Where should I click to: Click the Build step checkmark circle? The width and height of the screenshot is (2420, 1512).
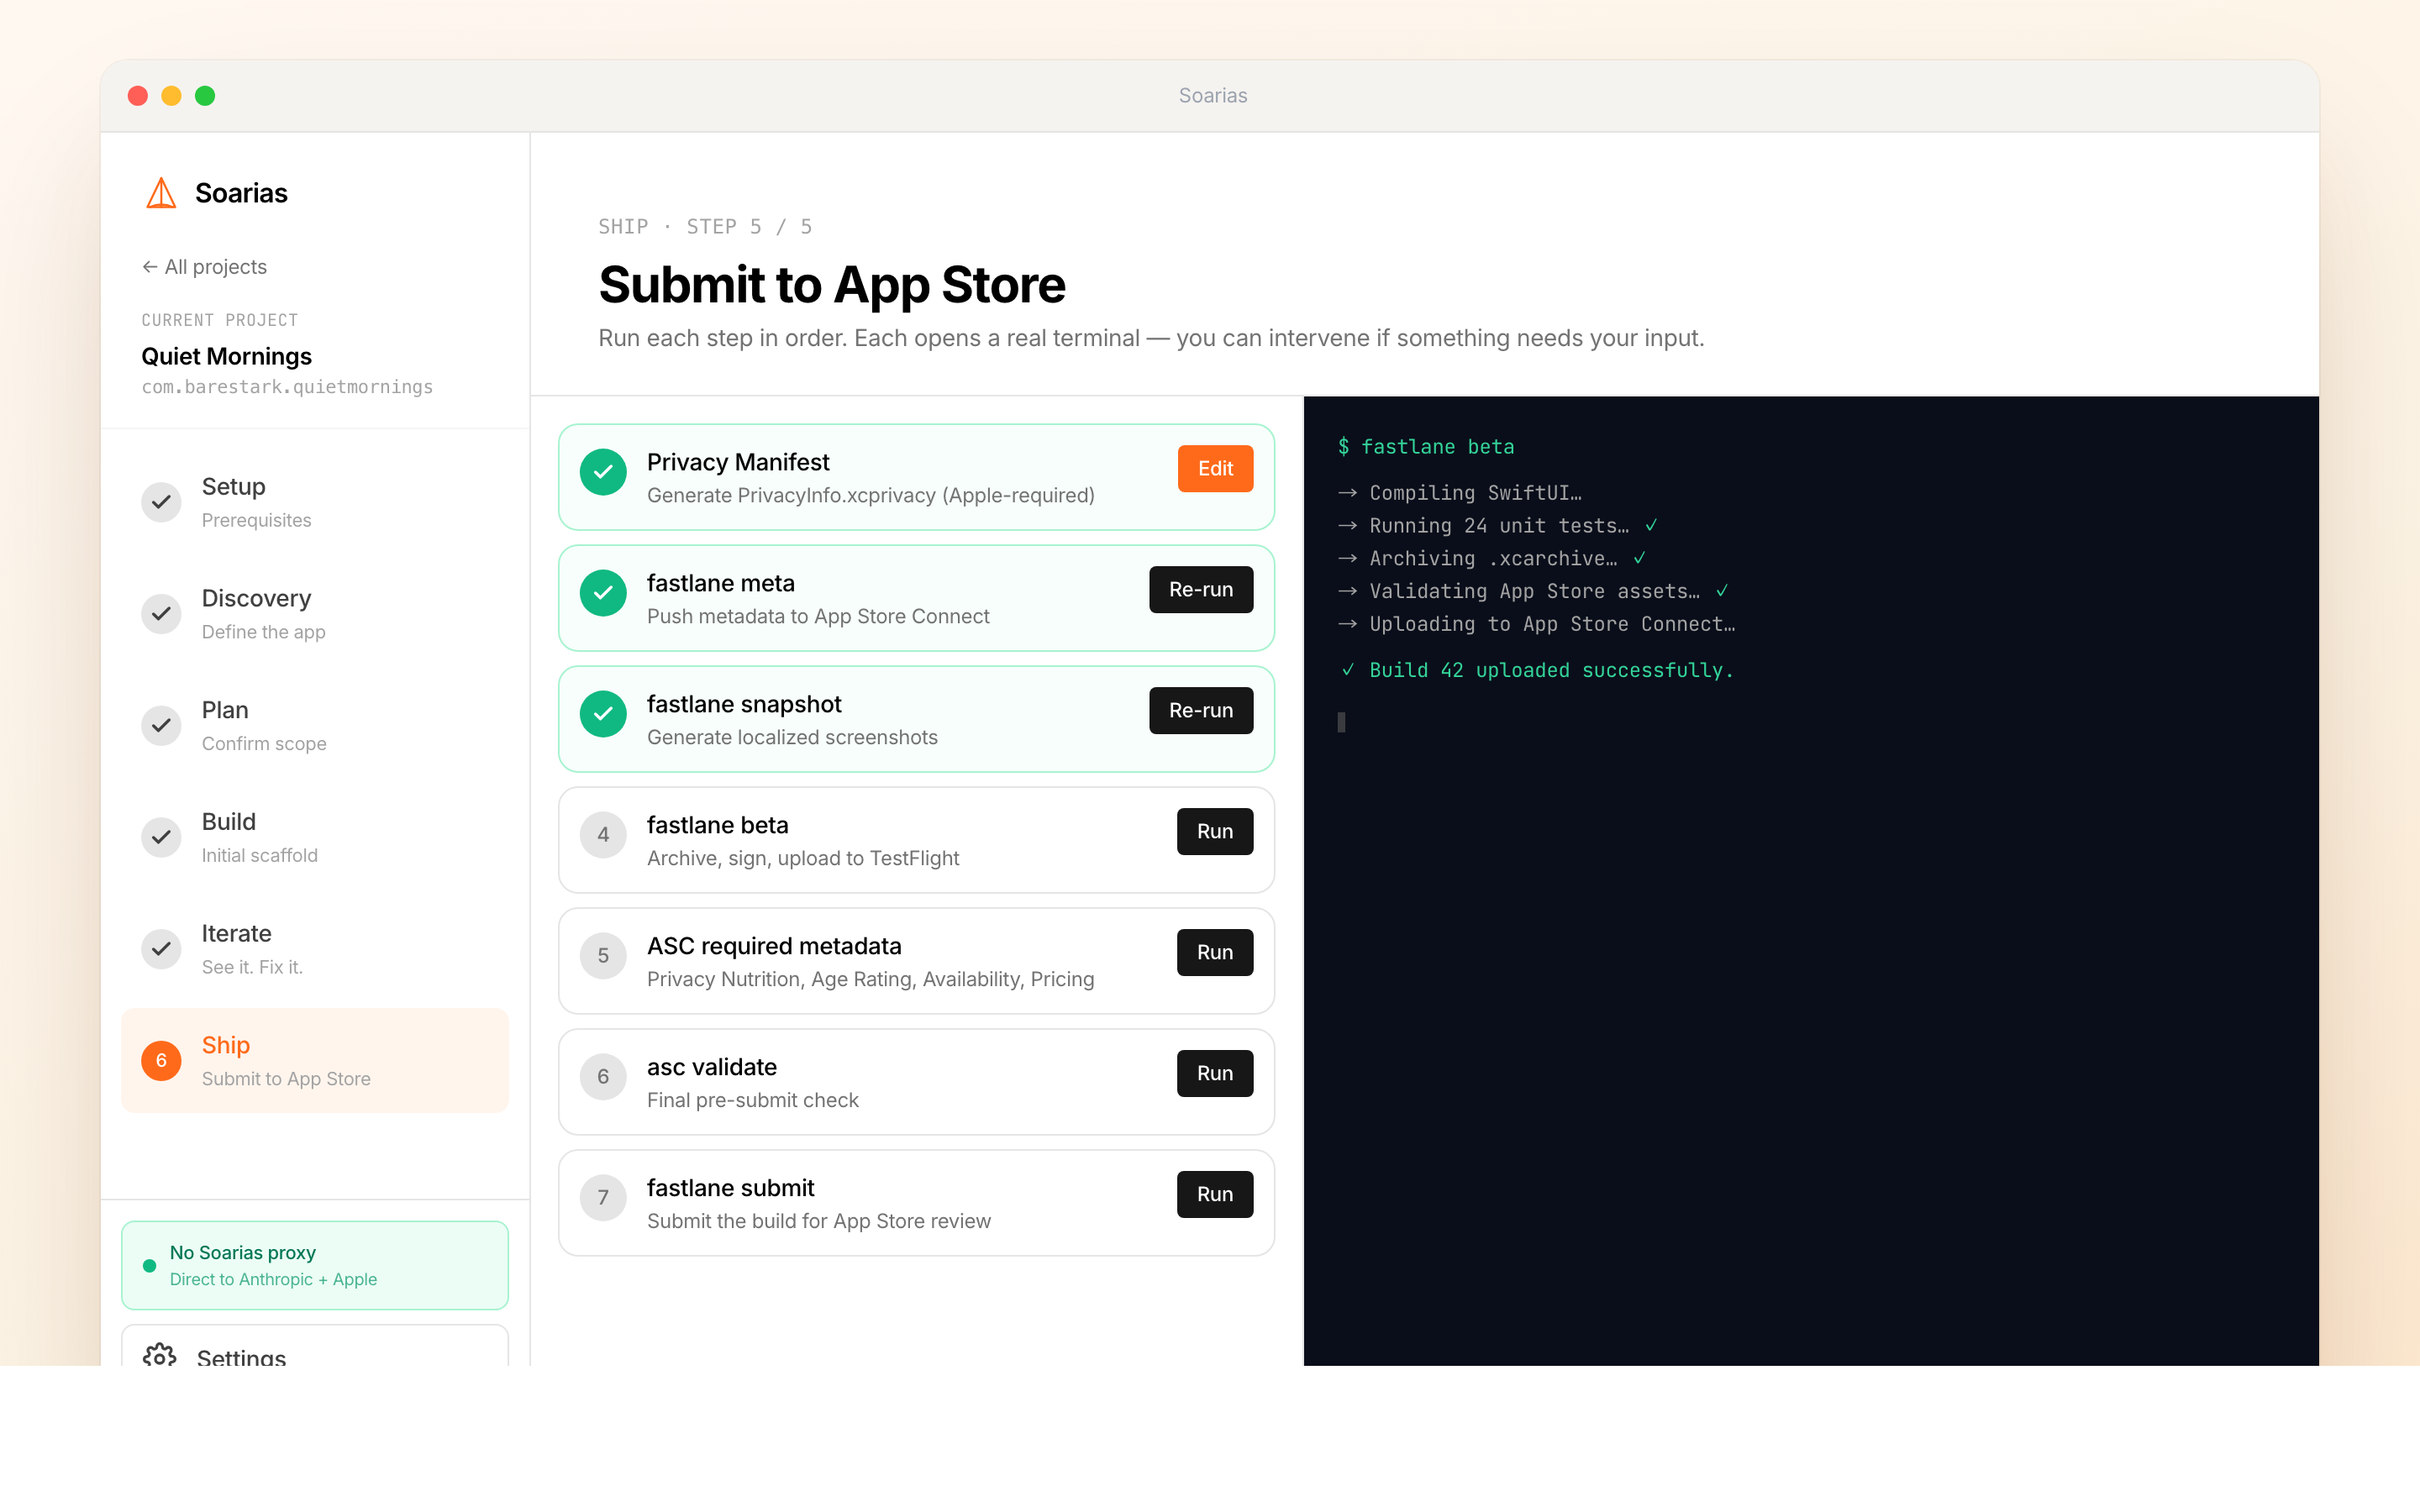click(x=161, y=837)
